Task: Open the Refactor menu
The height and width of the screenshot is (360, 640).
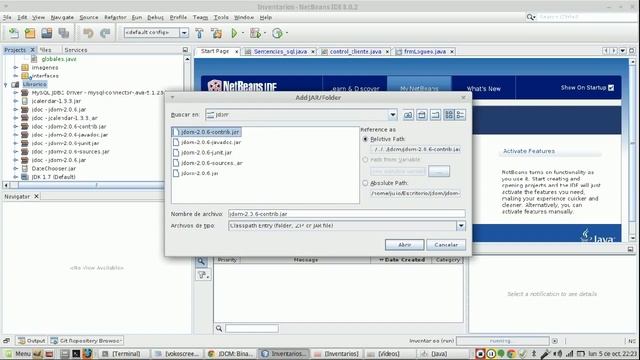Action: tap(115, 18)
